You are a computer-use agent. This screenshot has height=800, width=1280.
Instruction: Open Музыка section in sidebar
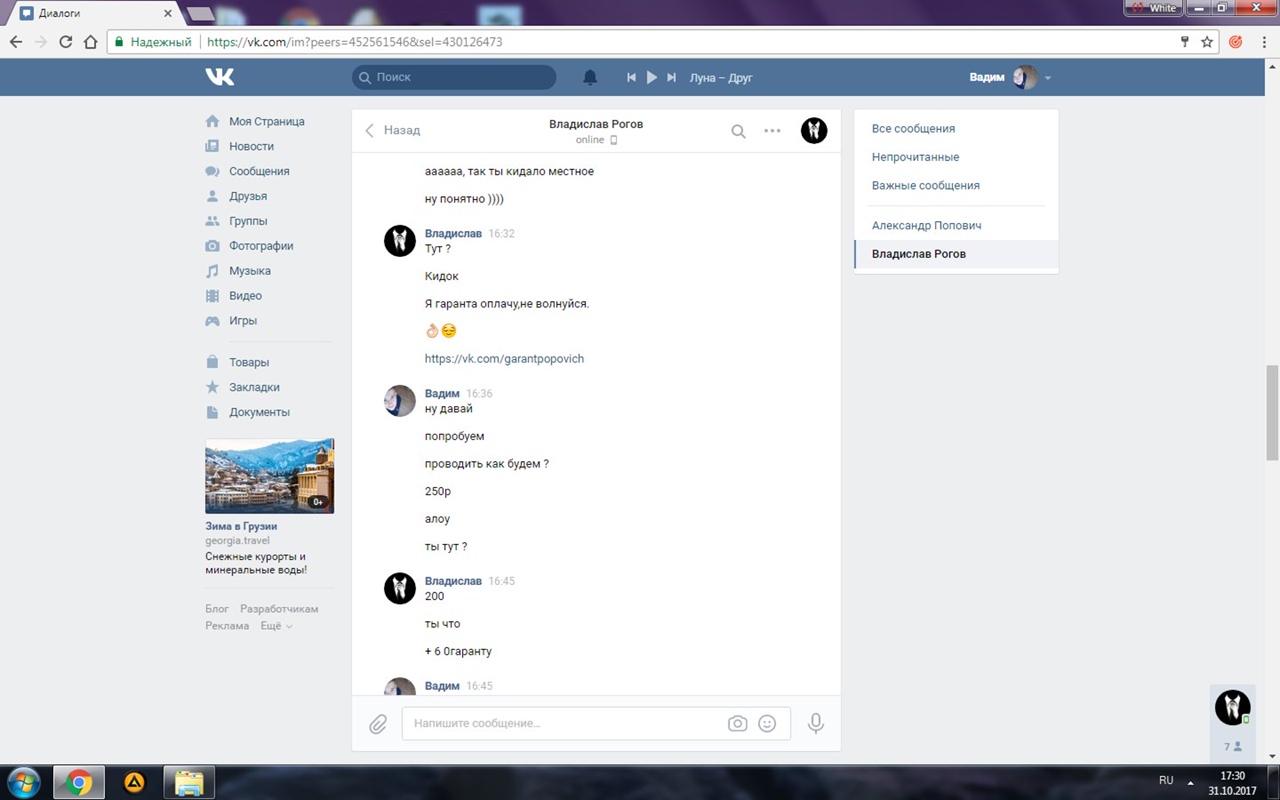tap(249, 271)
